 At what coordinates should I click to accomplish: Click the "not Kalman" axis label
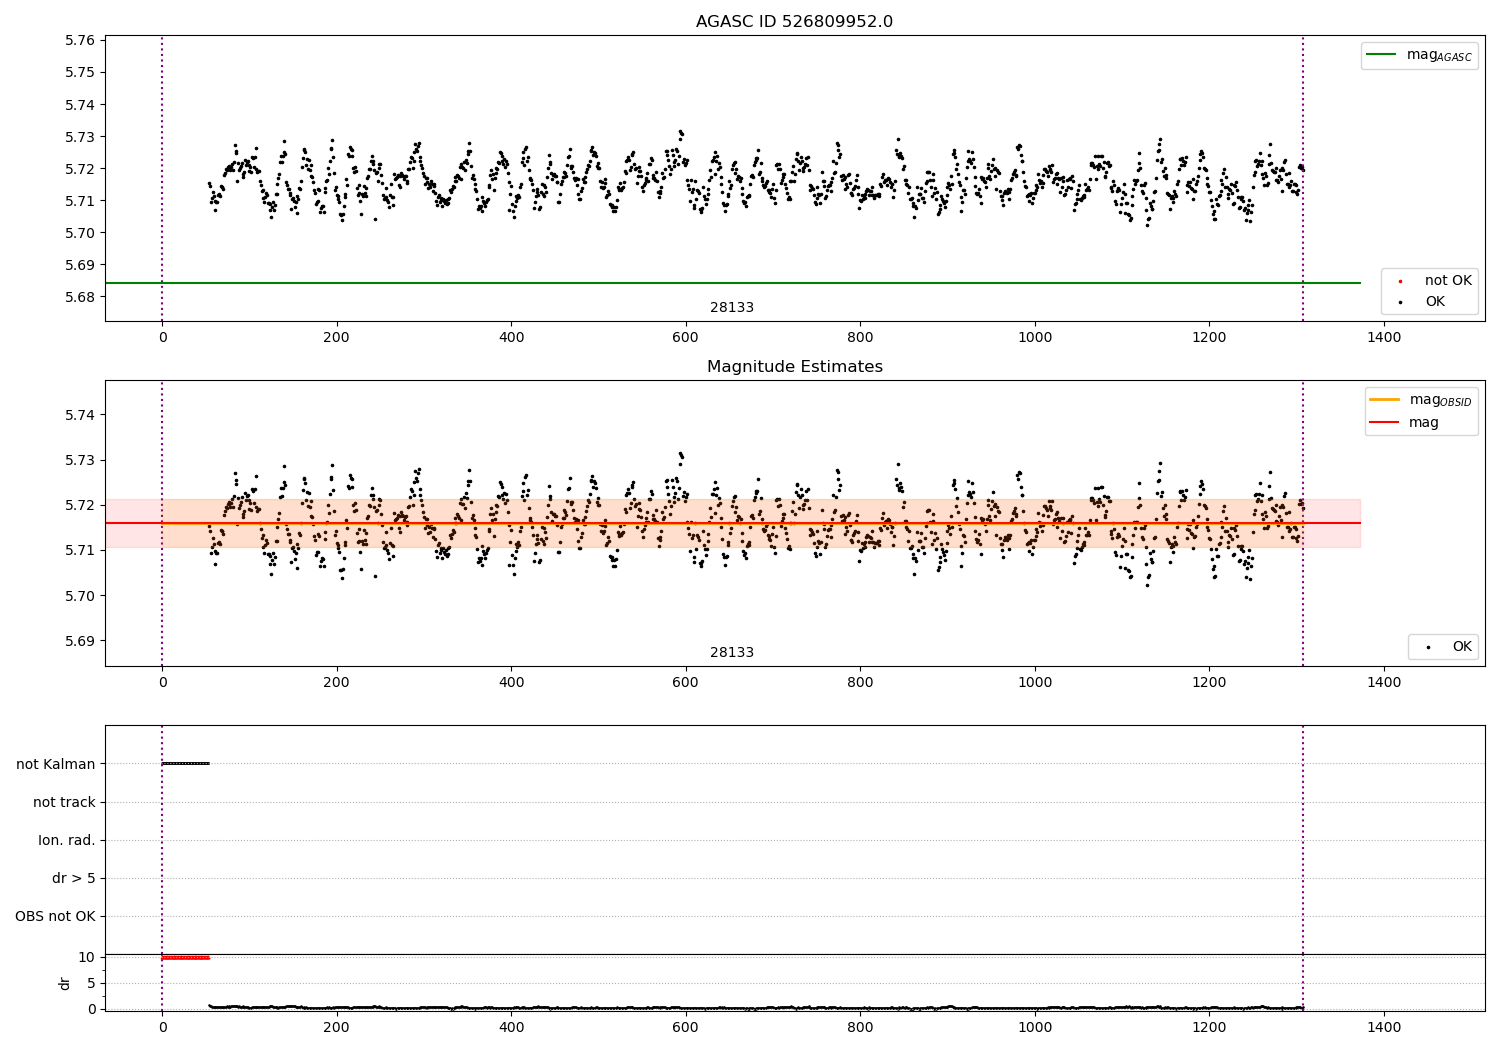point(56,765)
